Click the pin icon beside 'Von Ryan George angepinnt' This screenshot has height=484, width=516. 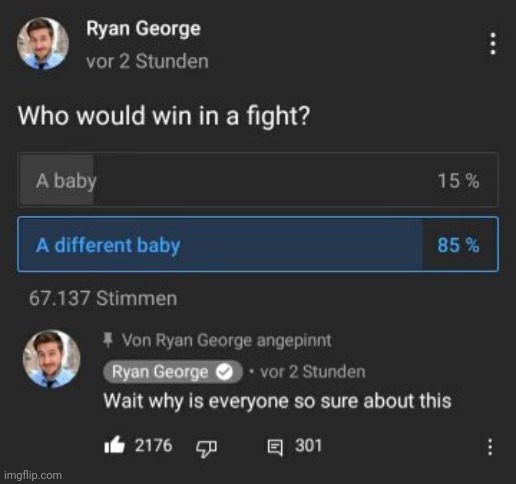click(x=108, y=340)
